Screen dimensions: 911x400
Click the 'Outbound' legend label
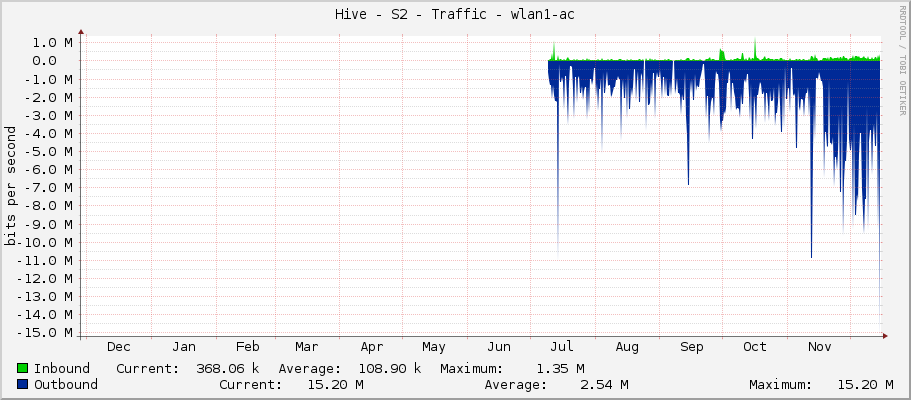tap(66, 384)
